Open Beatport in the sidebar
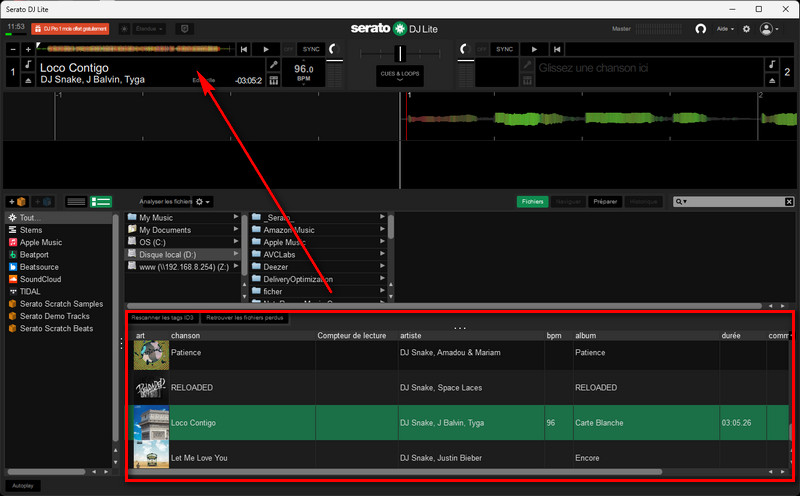Viewport: 800px width, 496px height. pyautogui.click(x=59, y=254)
